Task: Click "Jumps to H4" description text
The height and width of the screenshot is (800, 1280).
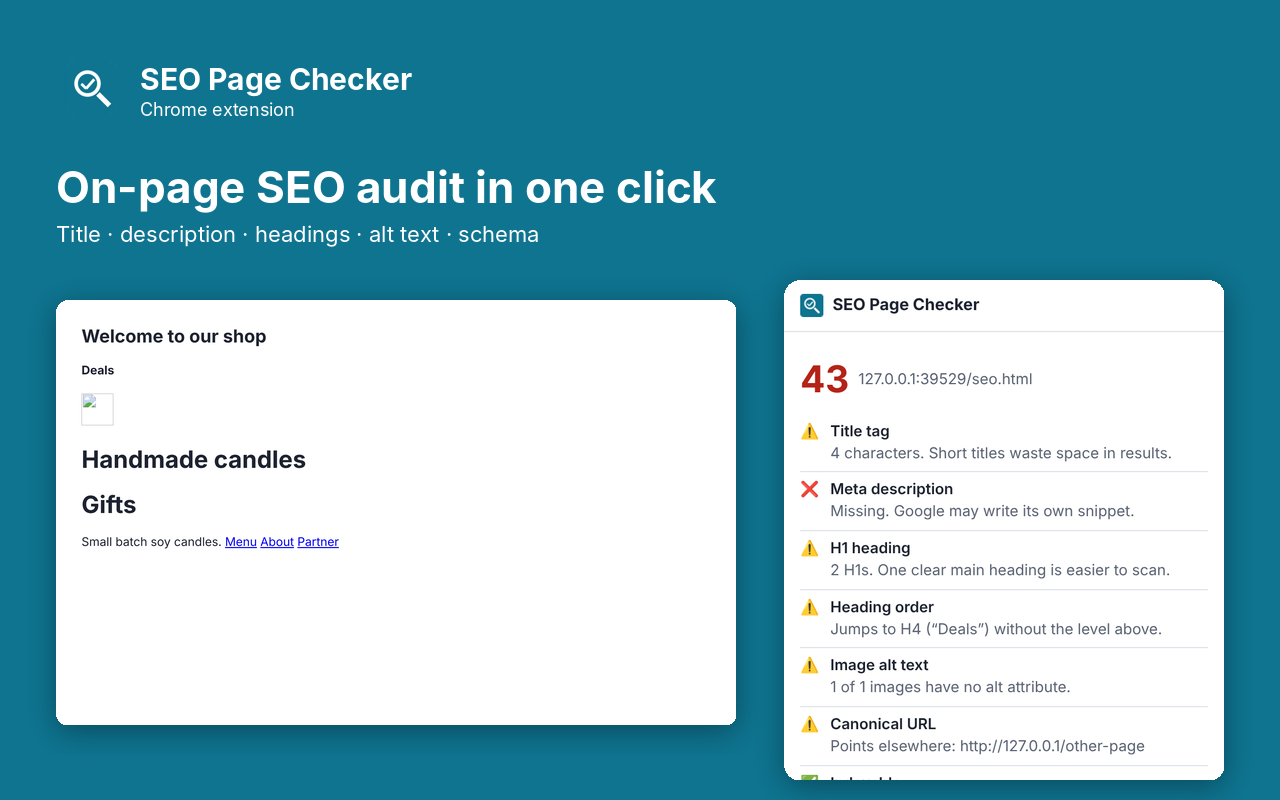Action: coord(996,629)
